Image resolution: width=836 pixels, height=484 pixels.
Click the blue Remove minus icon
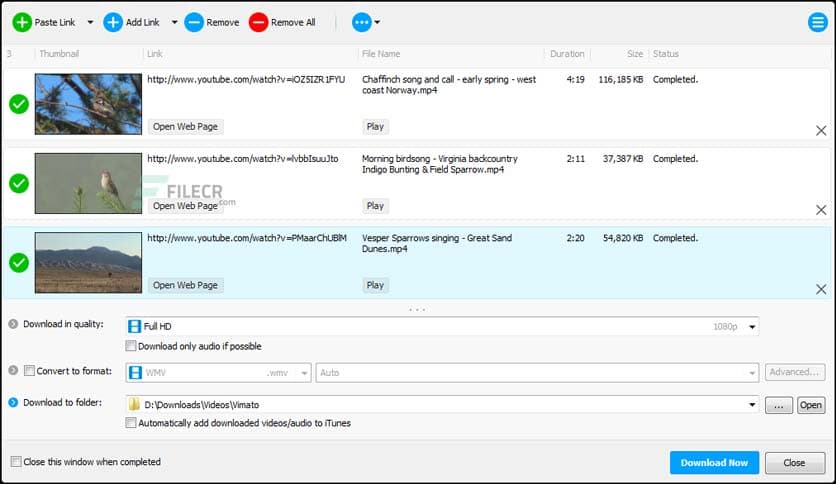pos(194,22)
